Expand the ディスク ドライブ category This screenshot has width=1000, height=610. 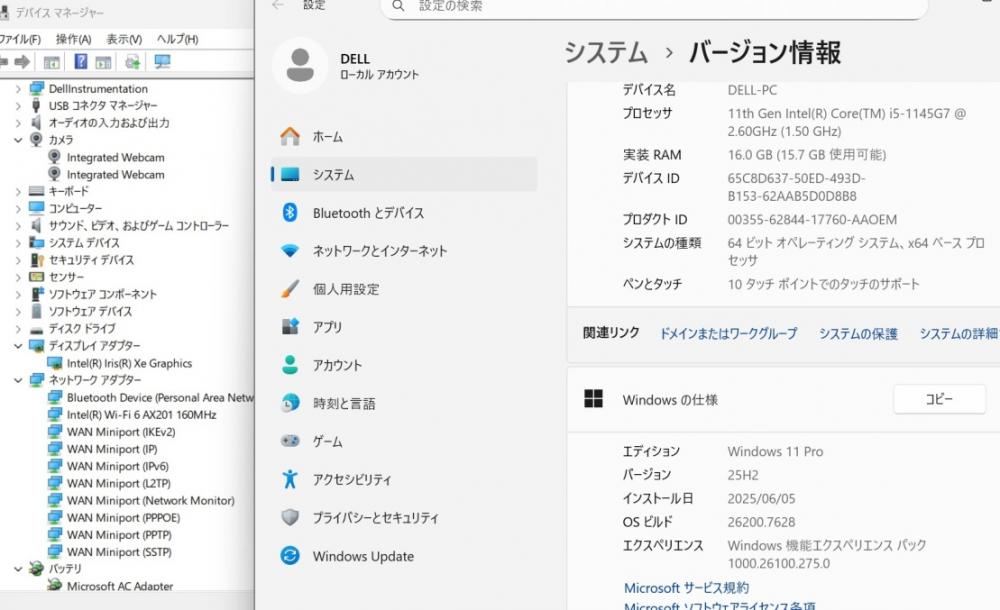[18, 328]
